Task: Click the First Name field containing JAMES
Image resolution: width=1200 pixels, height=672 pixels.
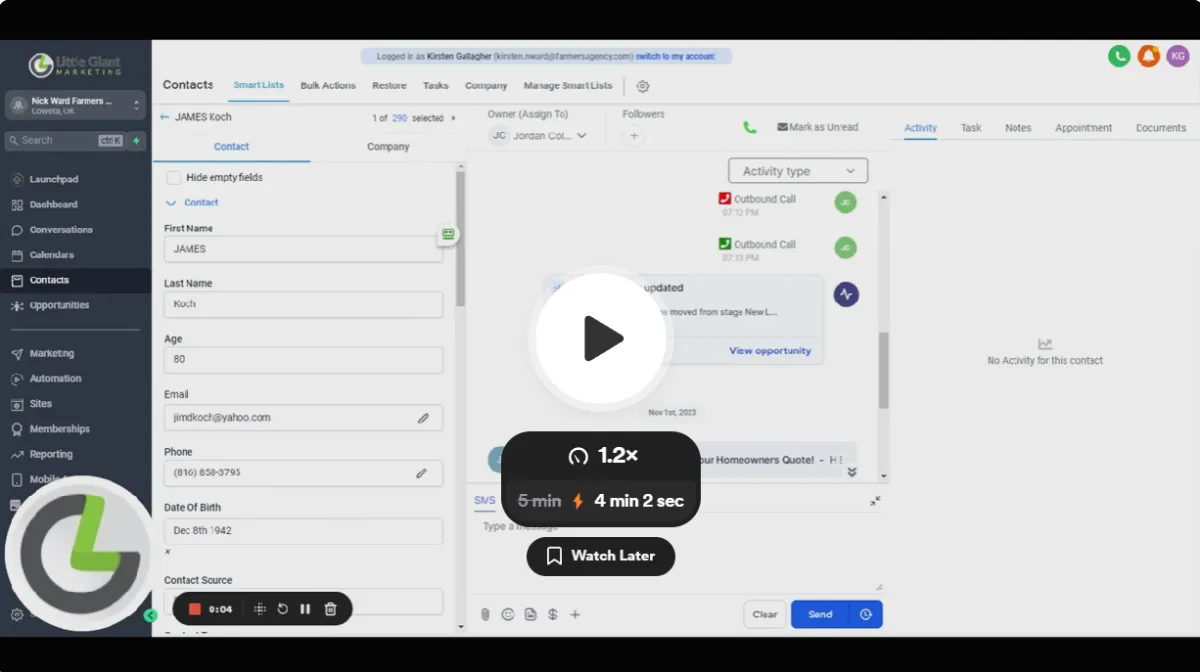Action: [303, 249]
